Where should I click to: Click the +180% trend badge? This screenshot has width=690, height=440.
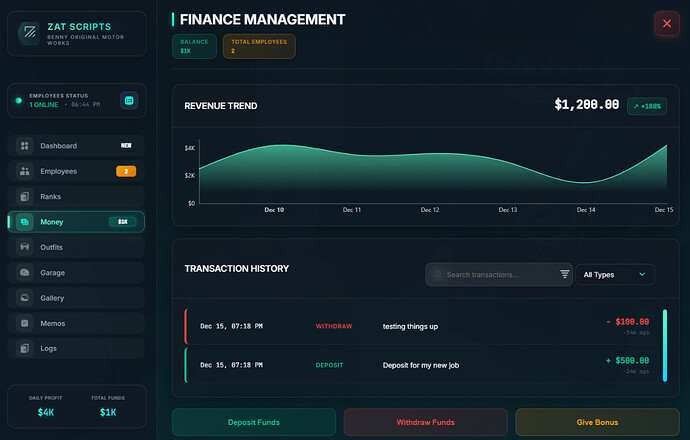pos(647,106)
